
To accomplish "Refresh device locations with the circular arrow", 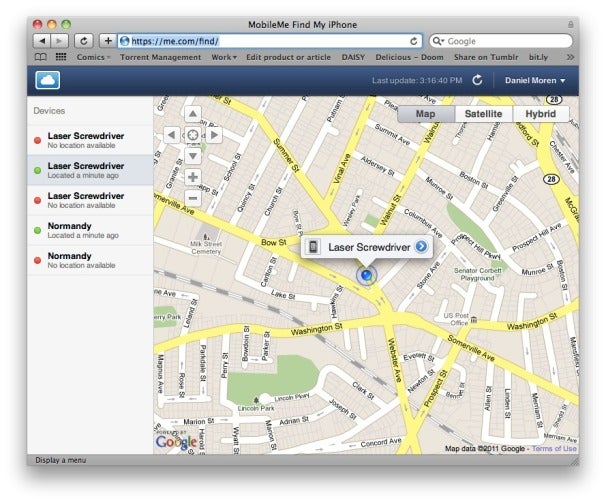I will point(477,80).
